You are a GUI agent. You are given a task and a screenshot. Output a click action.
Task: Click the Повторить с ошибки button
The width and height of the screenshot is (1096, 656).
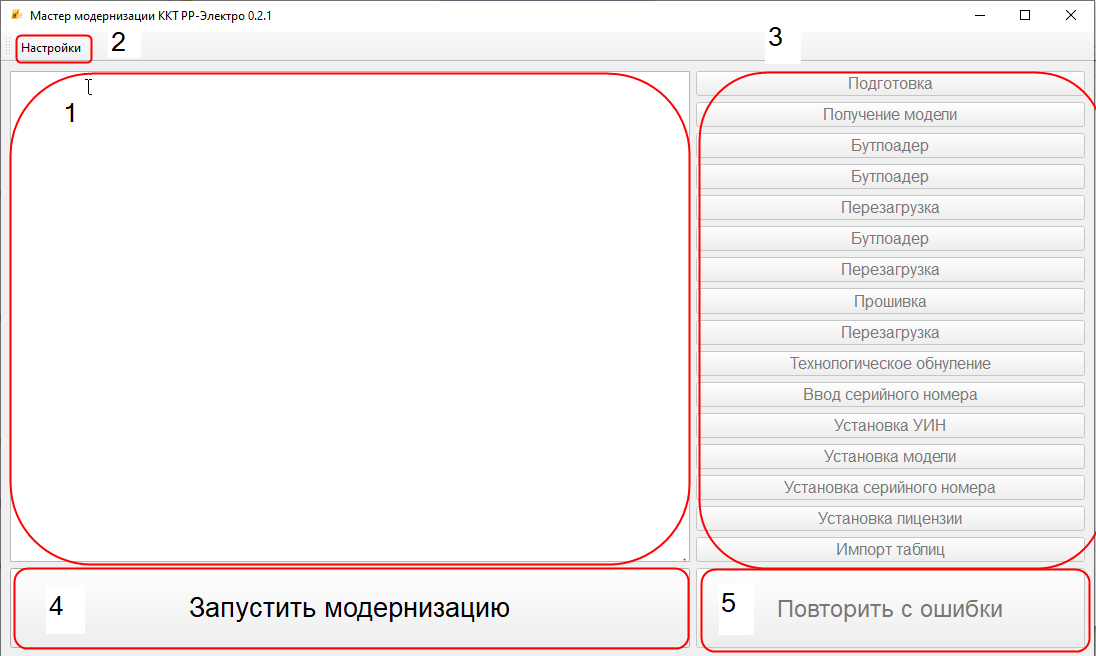click(890, 609)
